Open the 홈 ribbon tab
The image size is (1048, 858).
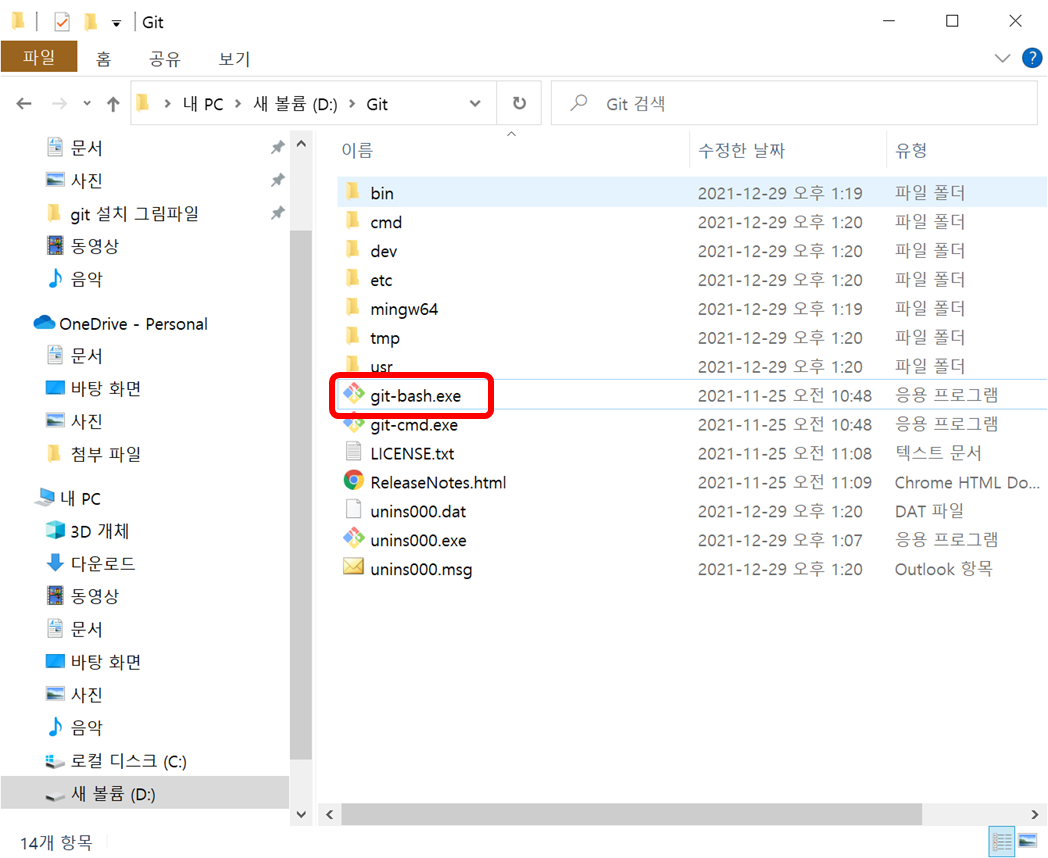click(103, 59)
